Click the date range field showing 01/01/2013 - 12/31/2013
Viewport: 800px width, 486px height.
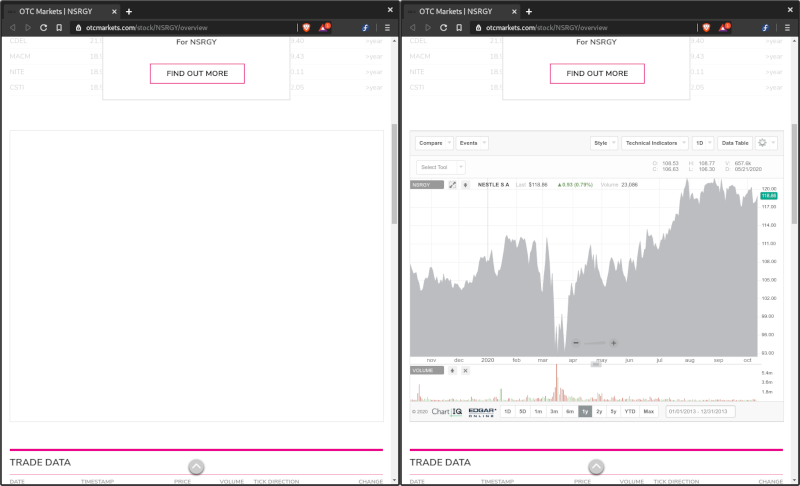(x=700, y=412)
